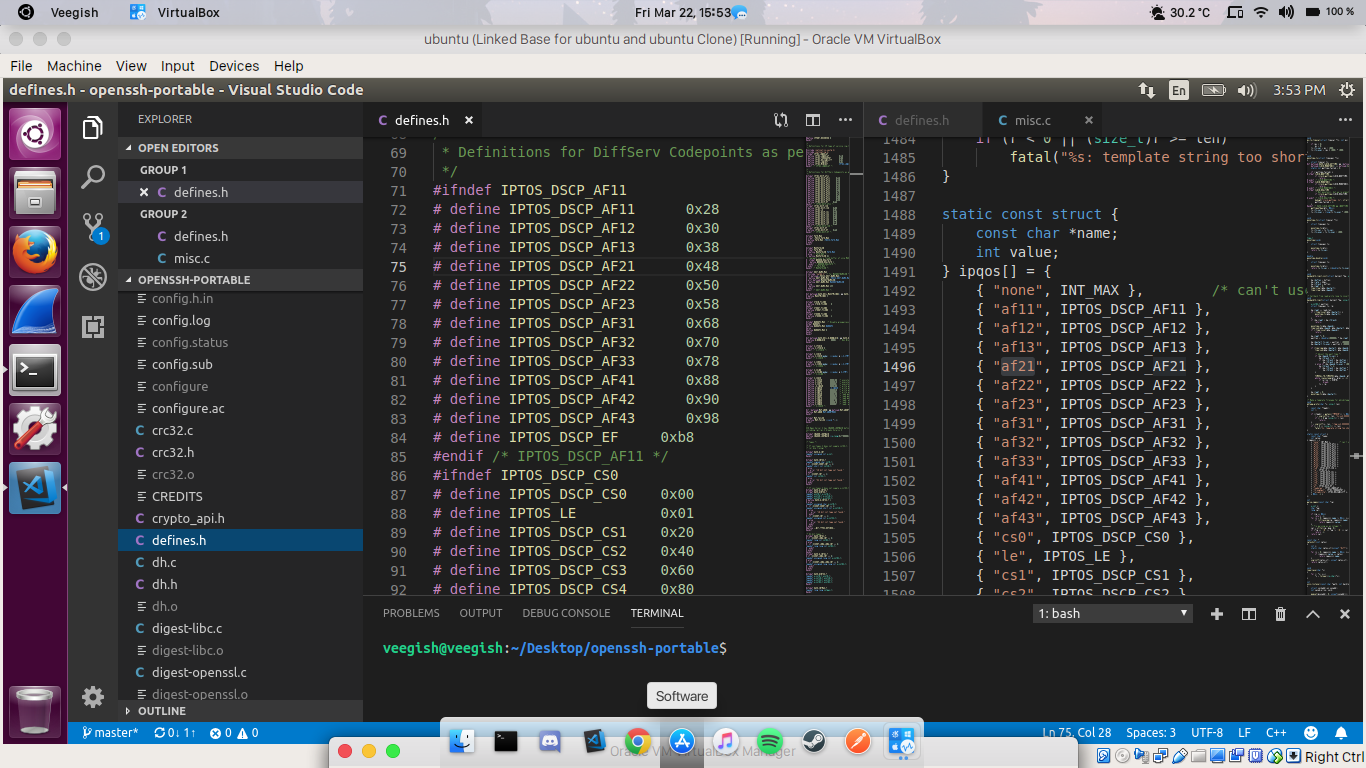The width and height of the screenshot is (1366, 768).
Task: Click the smiley feedback icon in status bar
Action: [1311, 732]
